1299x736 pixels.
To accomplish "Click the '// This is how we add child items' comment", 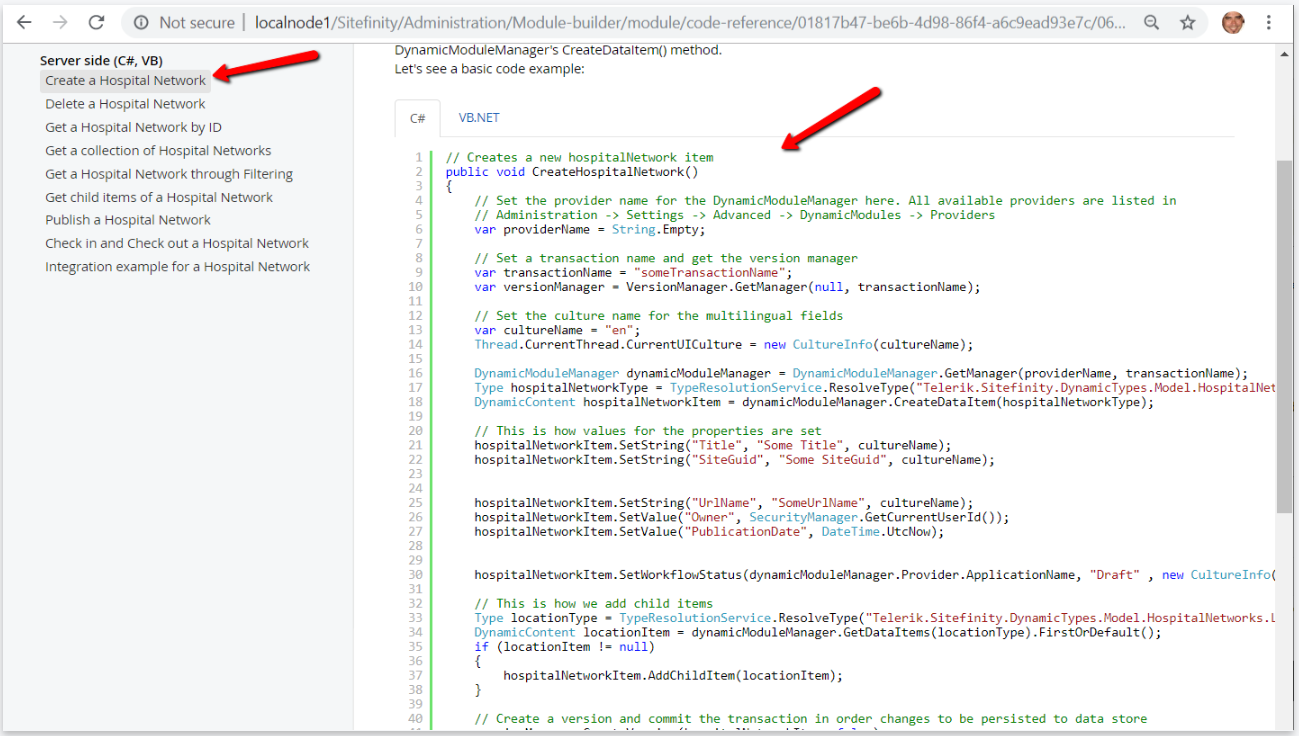I will click(x=594, y=603).
